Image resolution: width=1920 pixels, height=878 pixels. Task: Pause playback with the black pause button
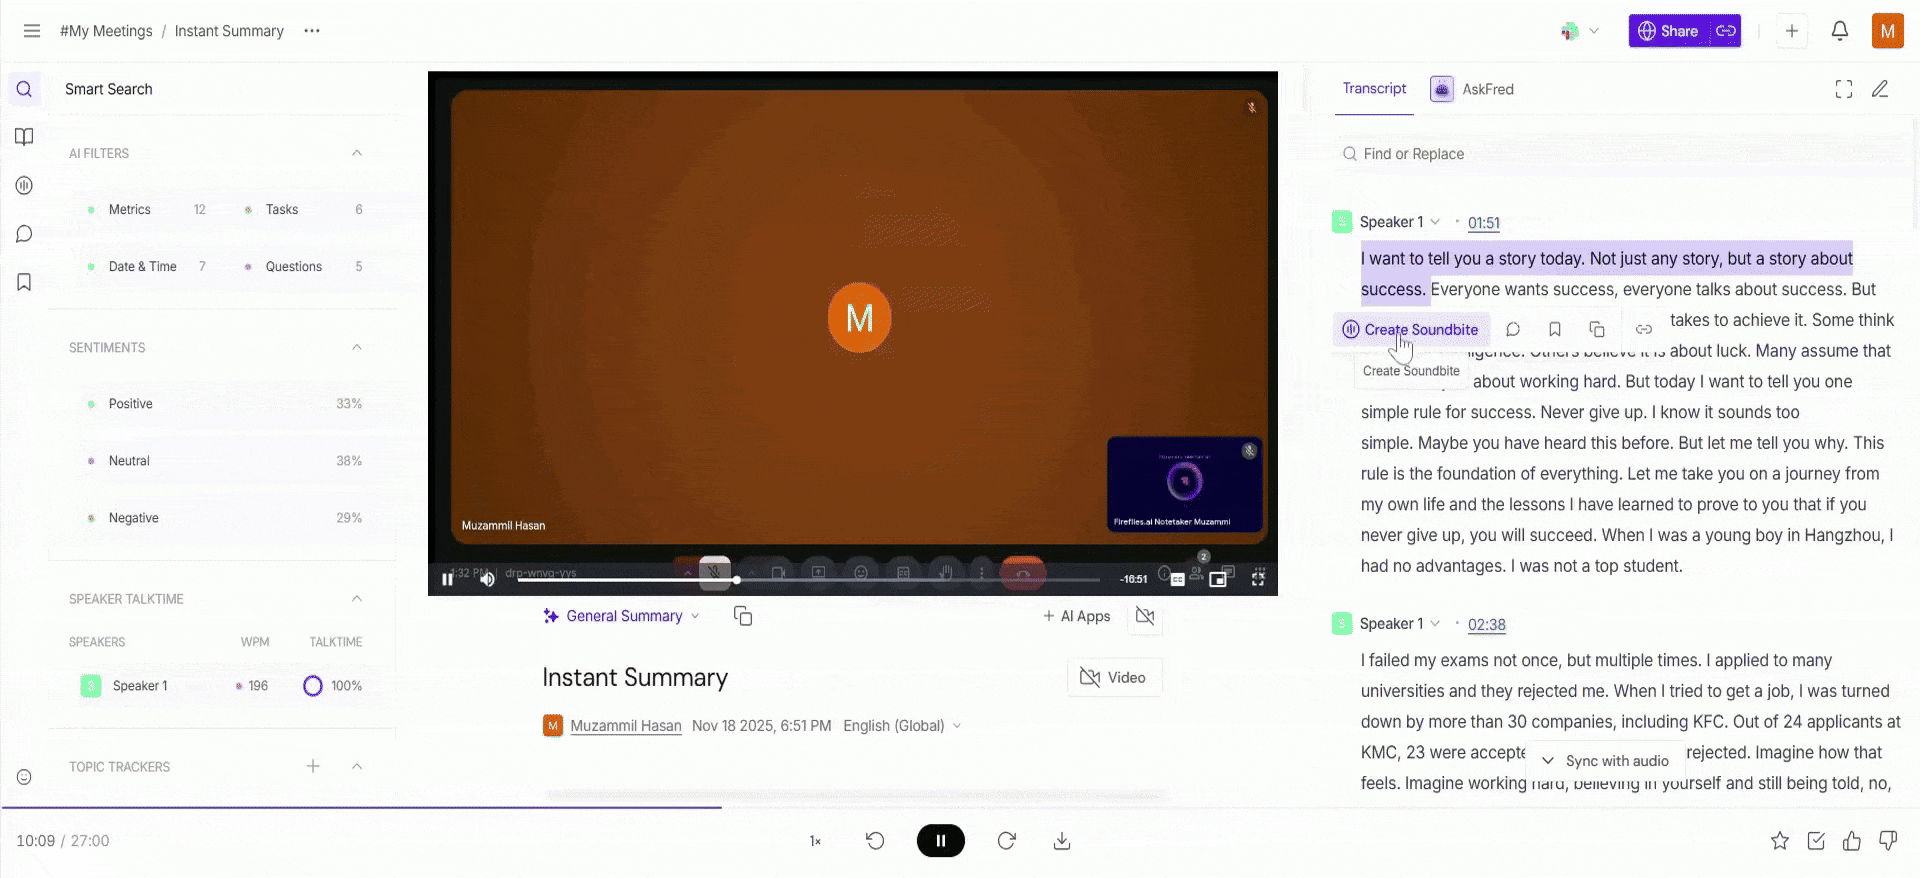[941, 841]
